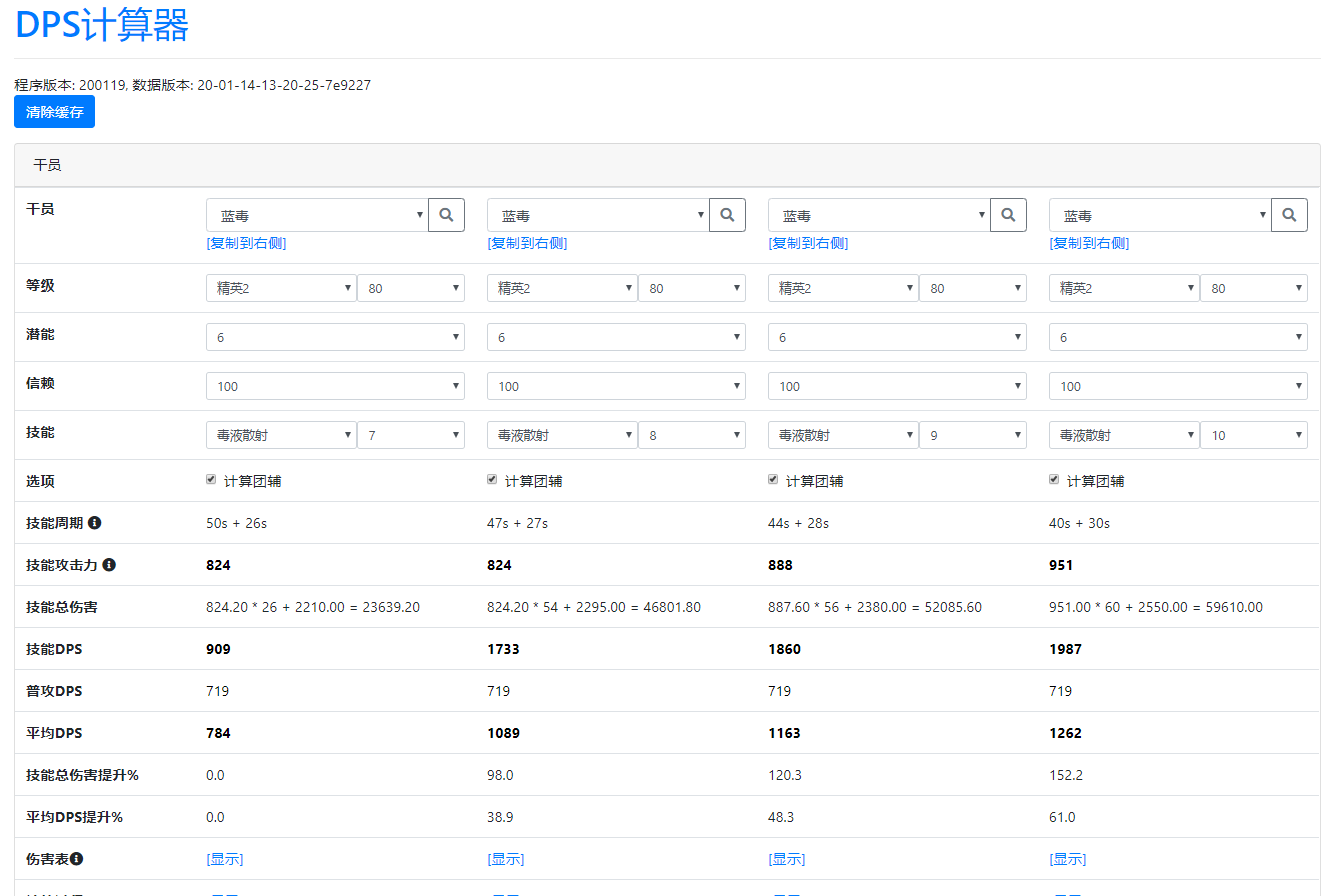Toggle 计算团辅 checkbox in second column
This screenshot has width=1332, height=896.
coord(492,480)
